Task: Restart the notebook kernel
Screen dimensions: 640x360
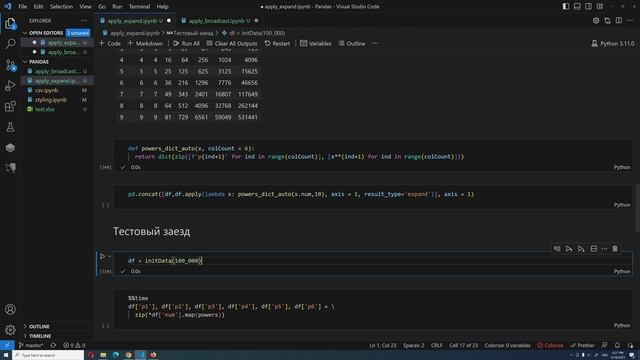Action: (277, 43)
